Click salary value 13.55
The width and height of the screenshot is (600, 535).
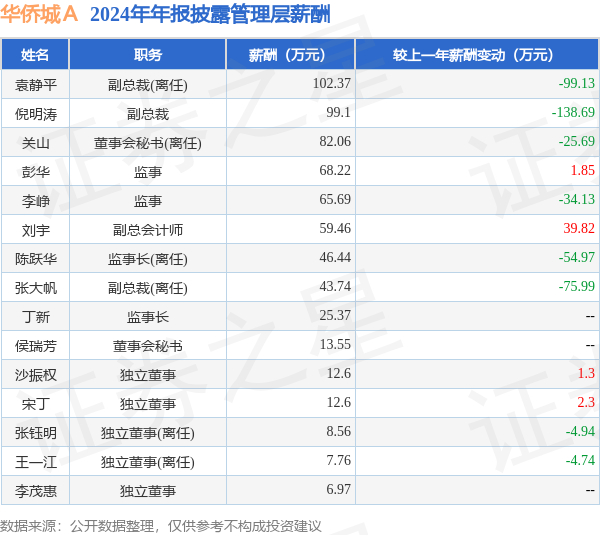tap(335, 344)
